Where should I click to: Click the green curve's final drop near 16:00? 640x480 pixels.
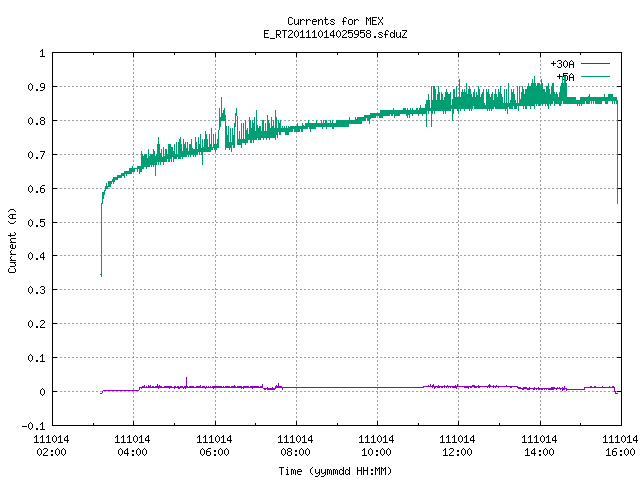617,153
